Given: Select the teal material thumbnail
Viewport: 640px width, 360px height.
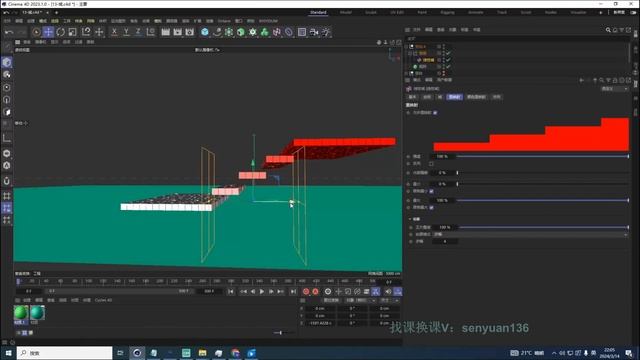Looking at the screenshot, I should pos(37,313).
